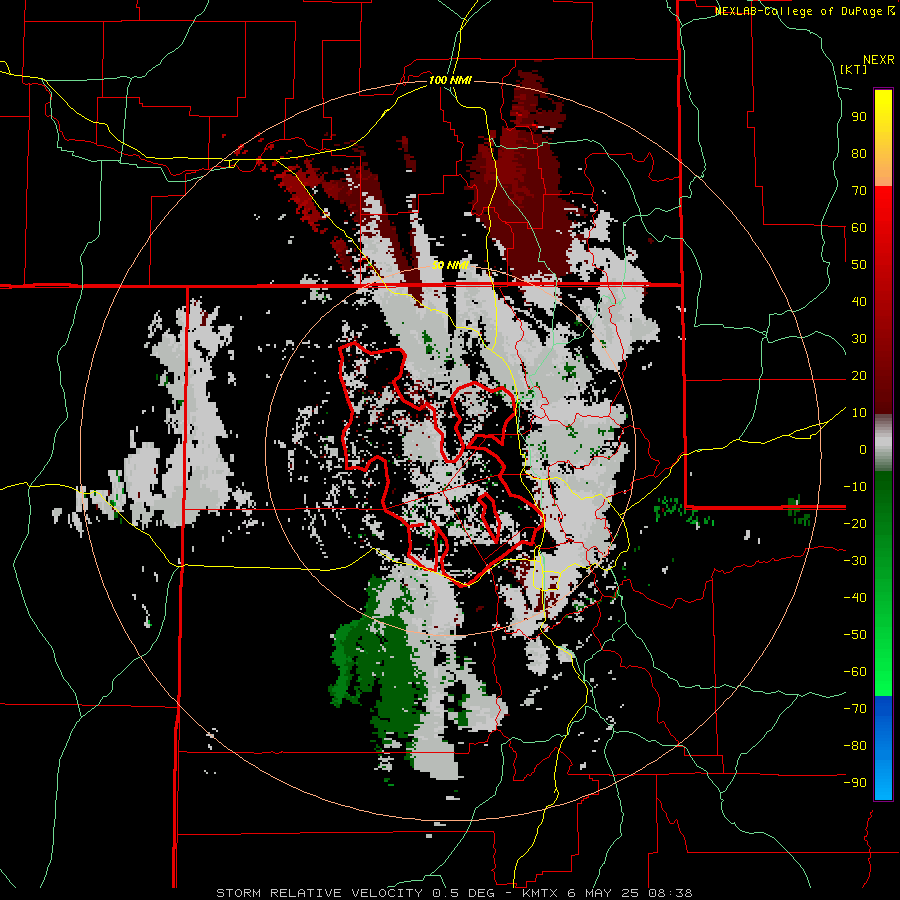The height and width of the screenshot is (900, 900).
Task: Select the 100 NMI range ring label
Action: pos(450,80)
